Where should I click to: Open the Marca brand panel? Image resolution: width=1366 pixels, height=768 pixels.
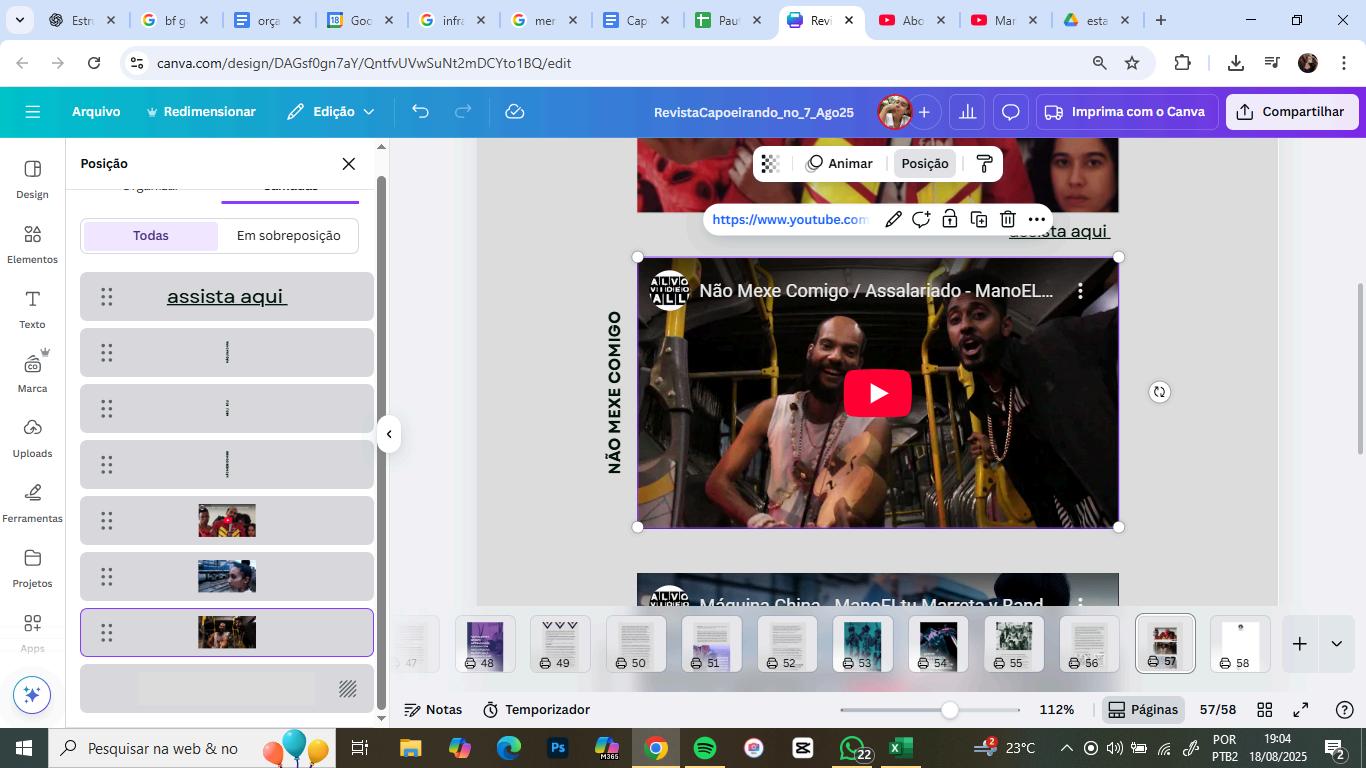pos(32,373)
